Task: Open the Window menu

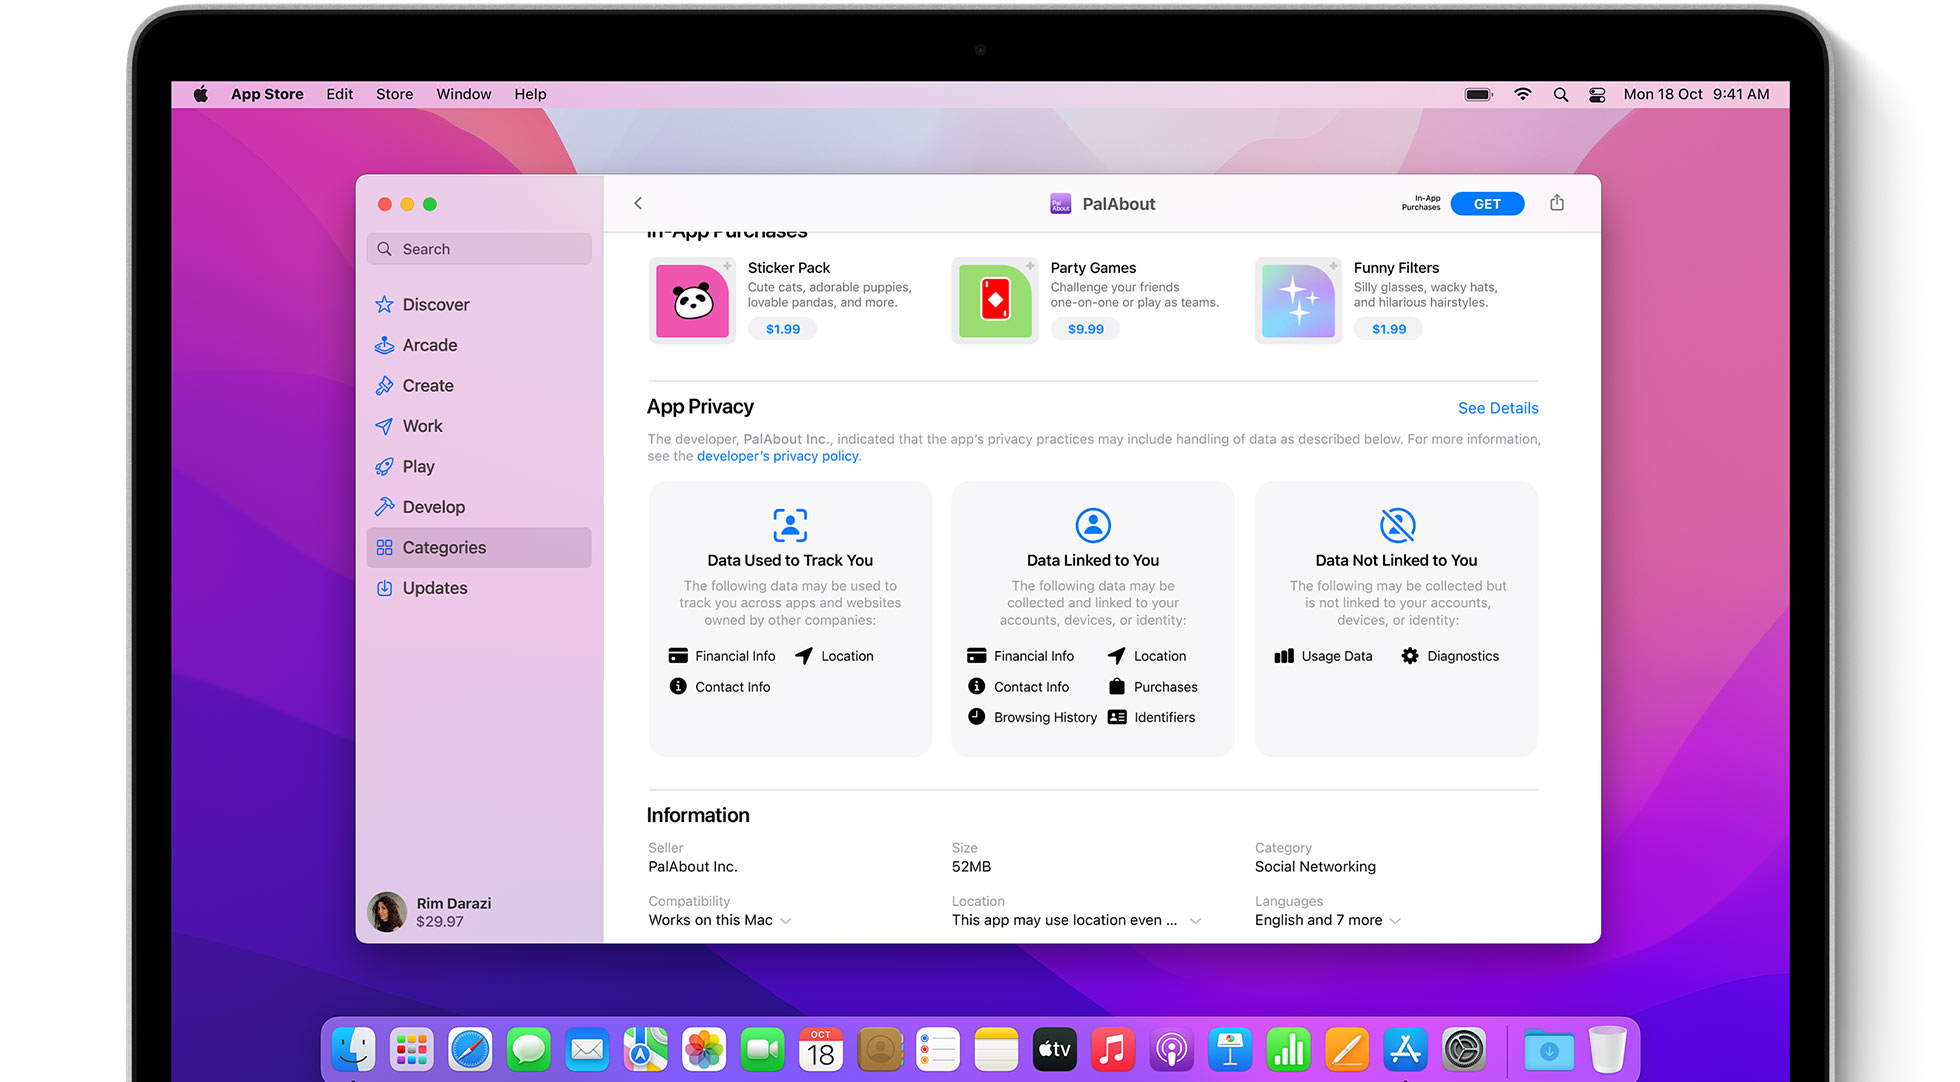Action: click(463, 94)
